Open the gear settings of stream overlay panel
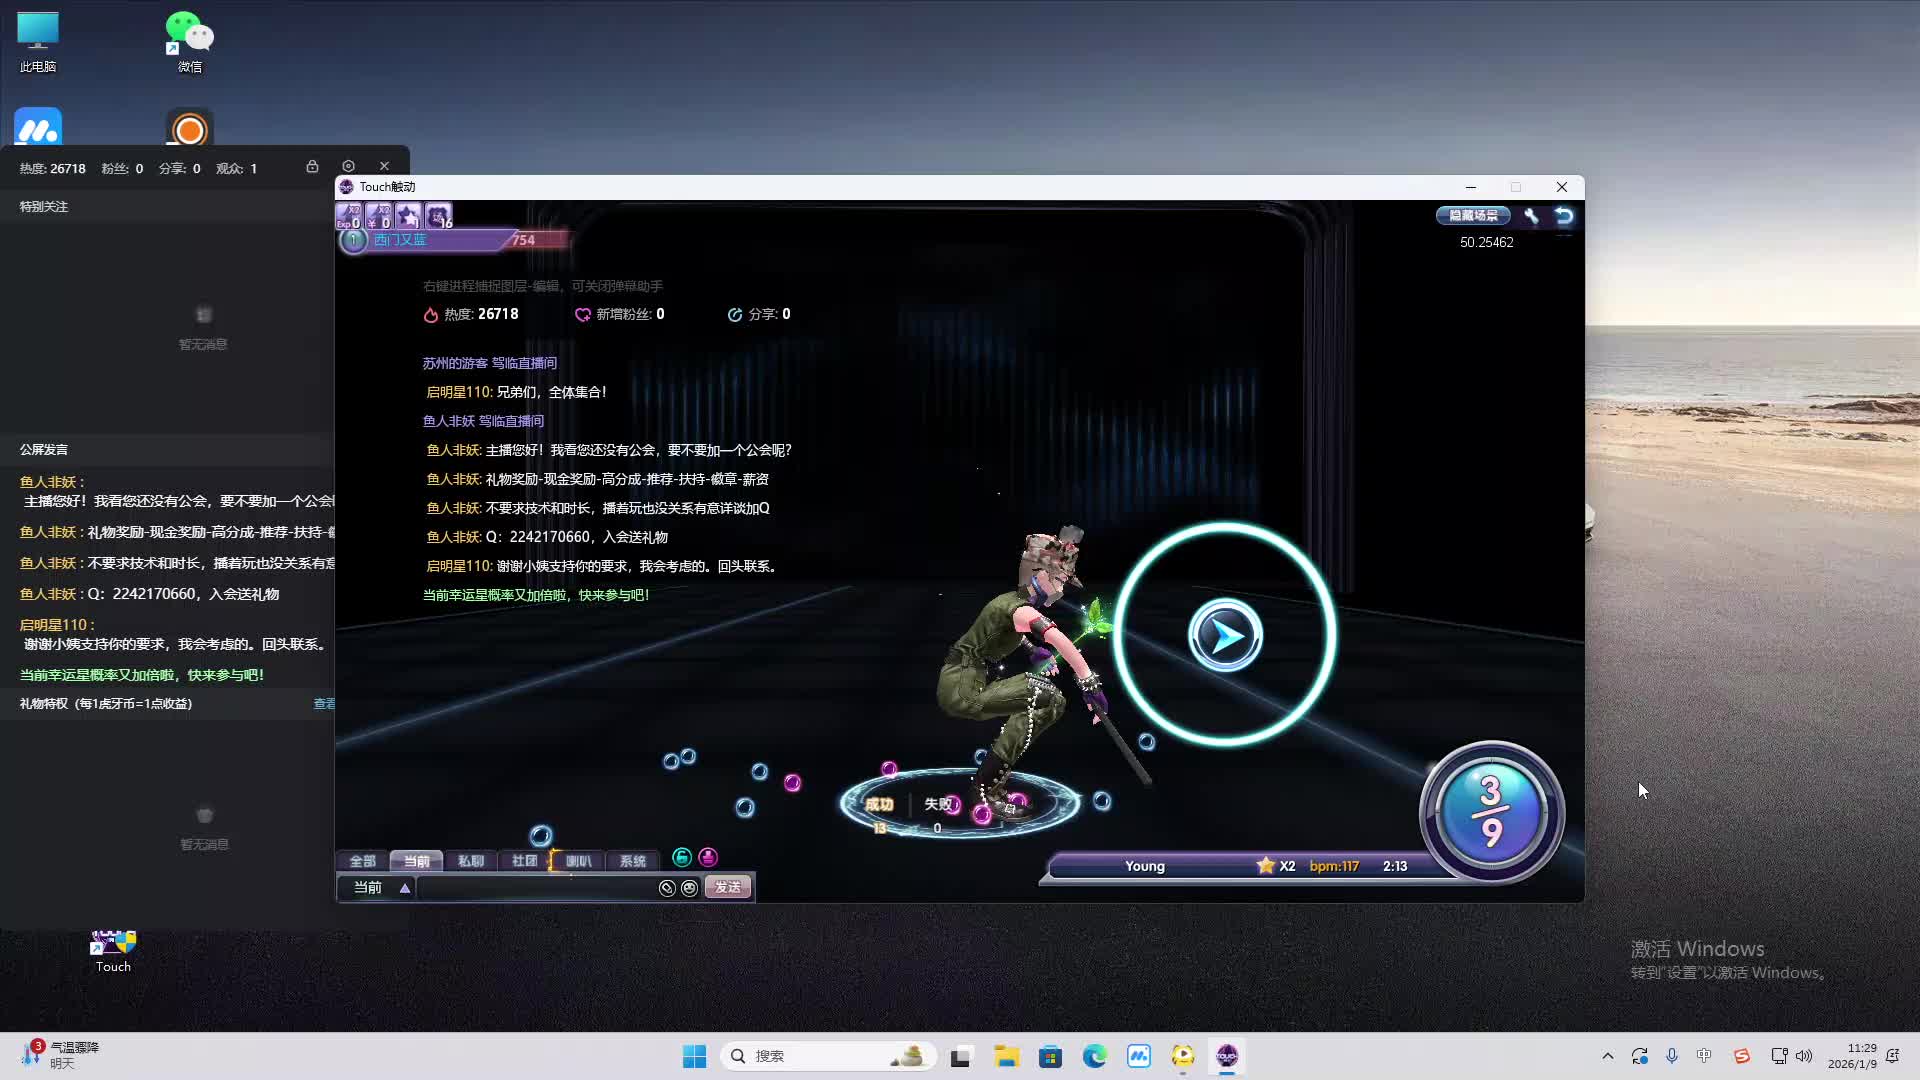This screenshot has width=1920, height=1080. 348,166
